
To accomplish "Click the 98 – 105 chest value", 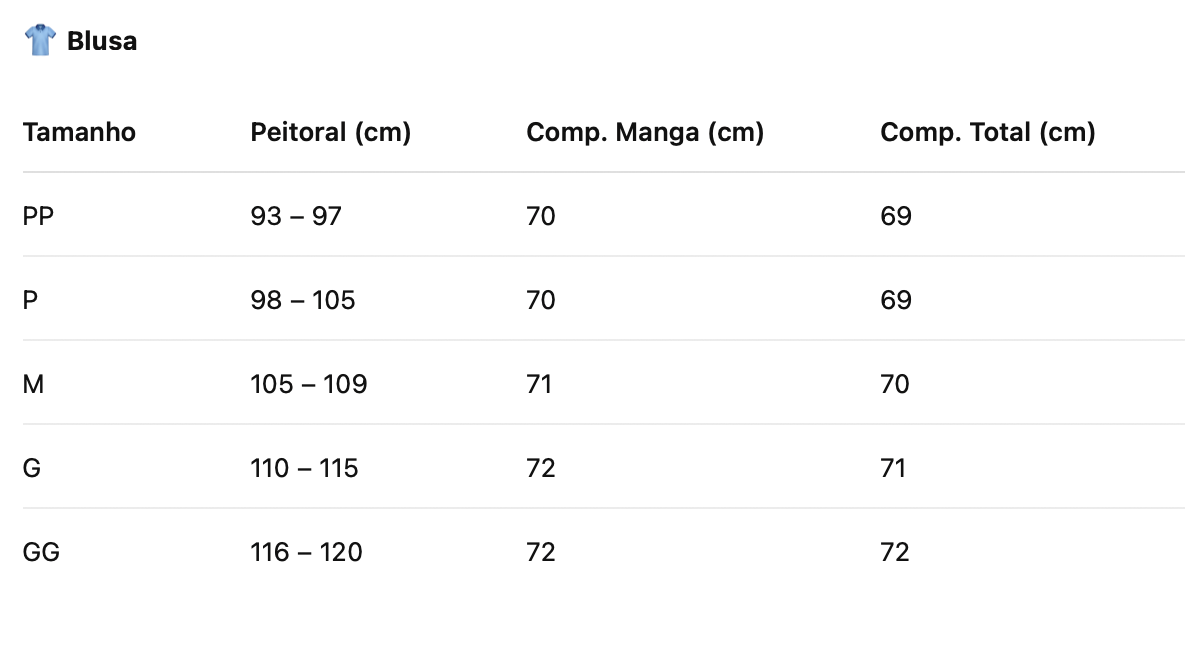I will pos(303,300).
